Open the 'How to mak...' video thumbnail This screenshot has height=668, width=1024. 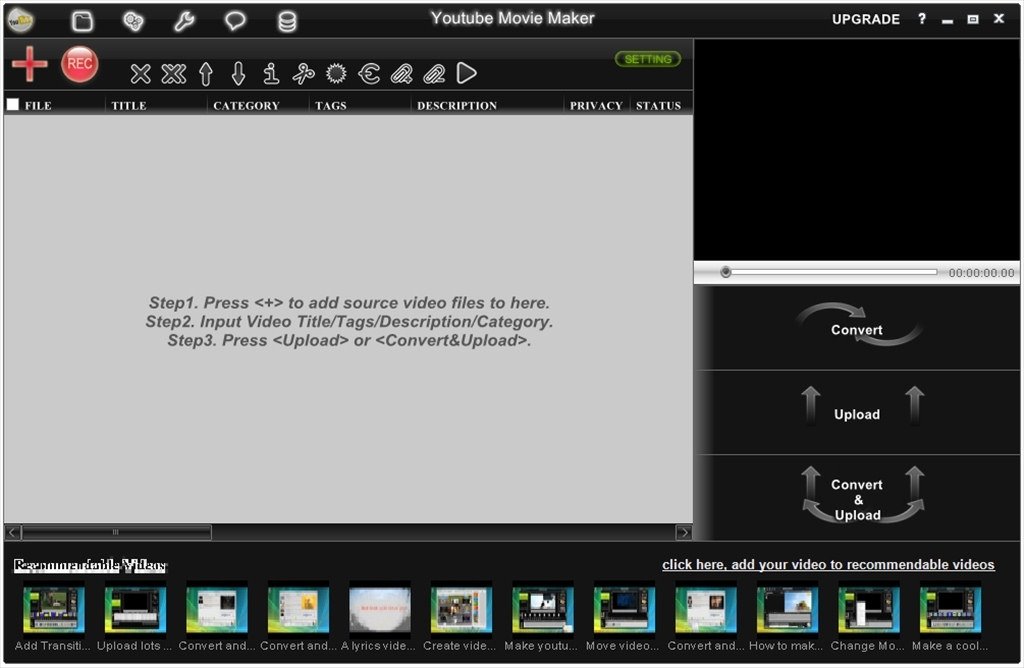click(787, 609)
